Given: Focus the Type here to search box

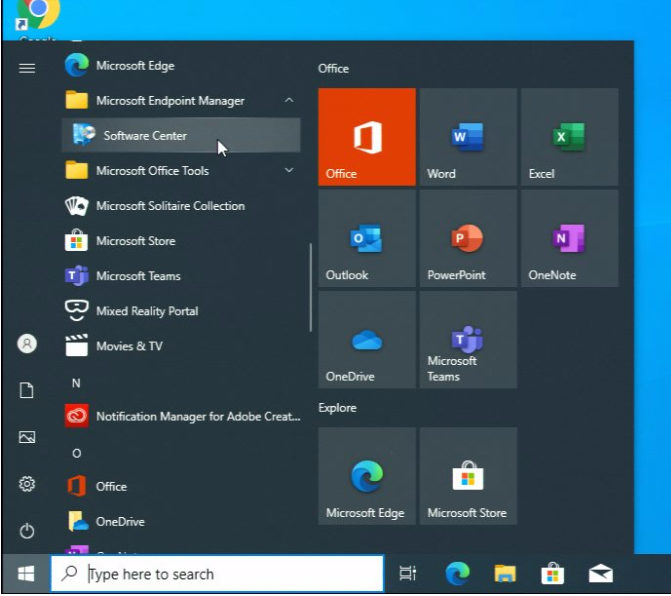Looking at the screenshot, I should tap(217, 574).
